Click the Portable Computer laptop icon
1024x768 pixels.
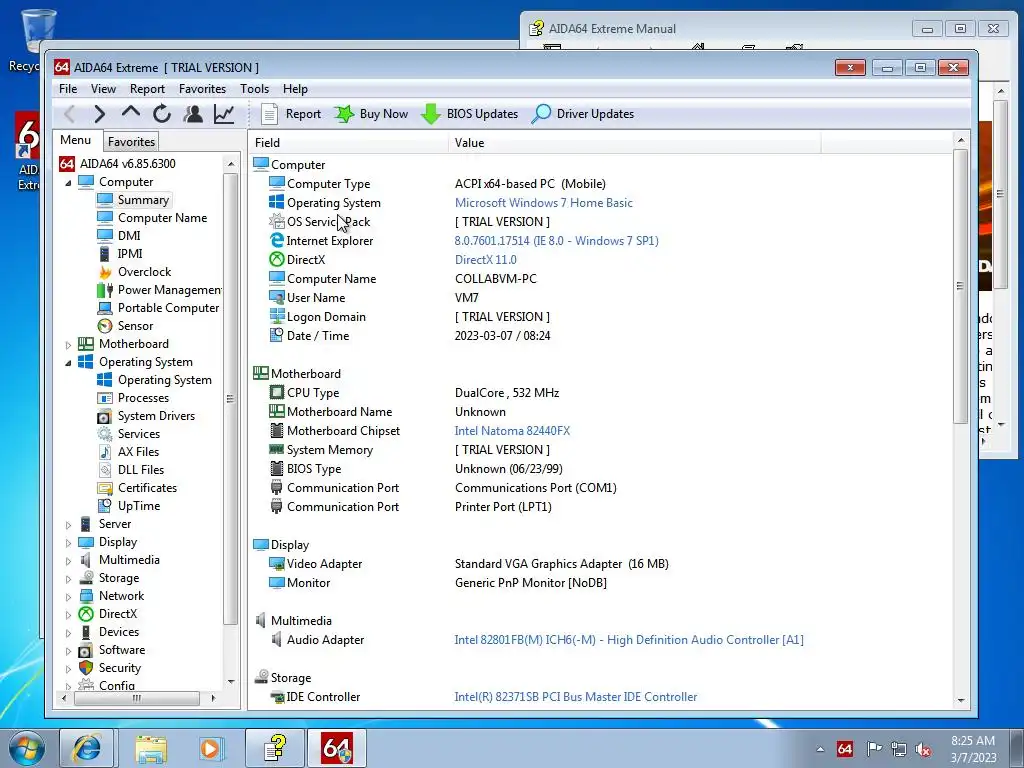(104, 308)
